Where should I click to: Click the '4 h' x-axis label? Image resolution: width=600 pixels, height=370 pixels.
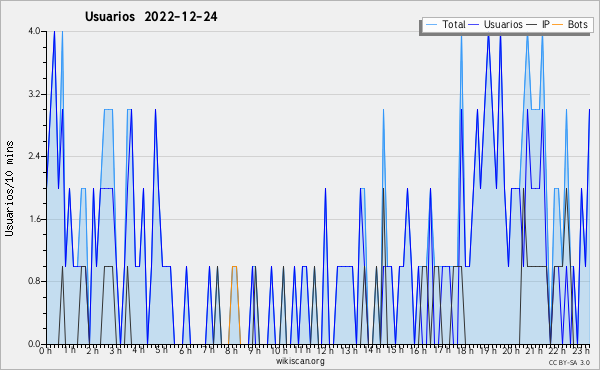coord(139,350)
